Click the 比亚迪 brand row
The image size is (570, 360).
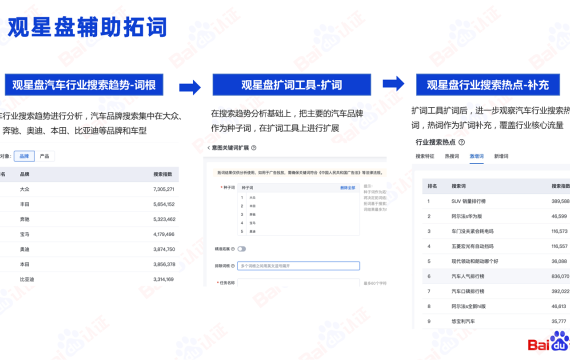89,279
